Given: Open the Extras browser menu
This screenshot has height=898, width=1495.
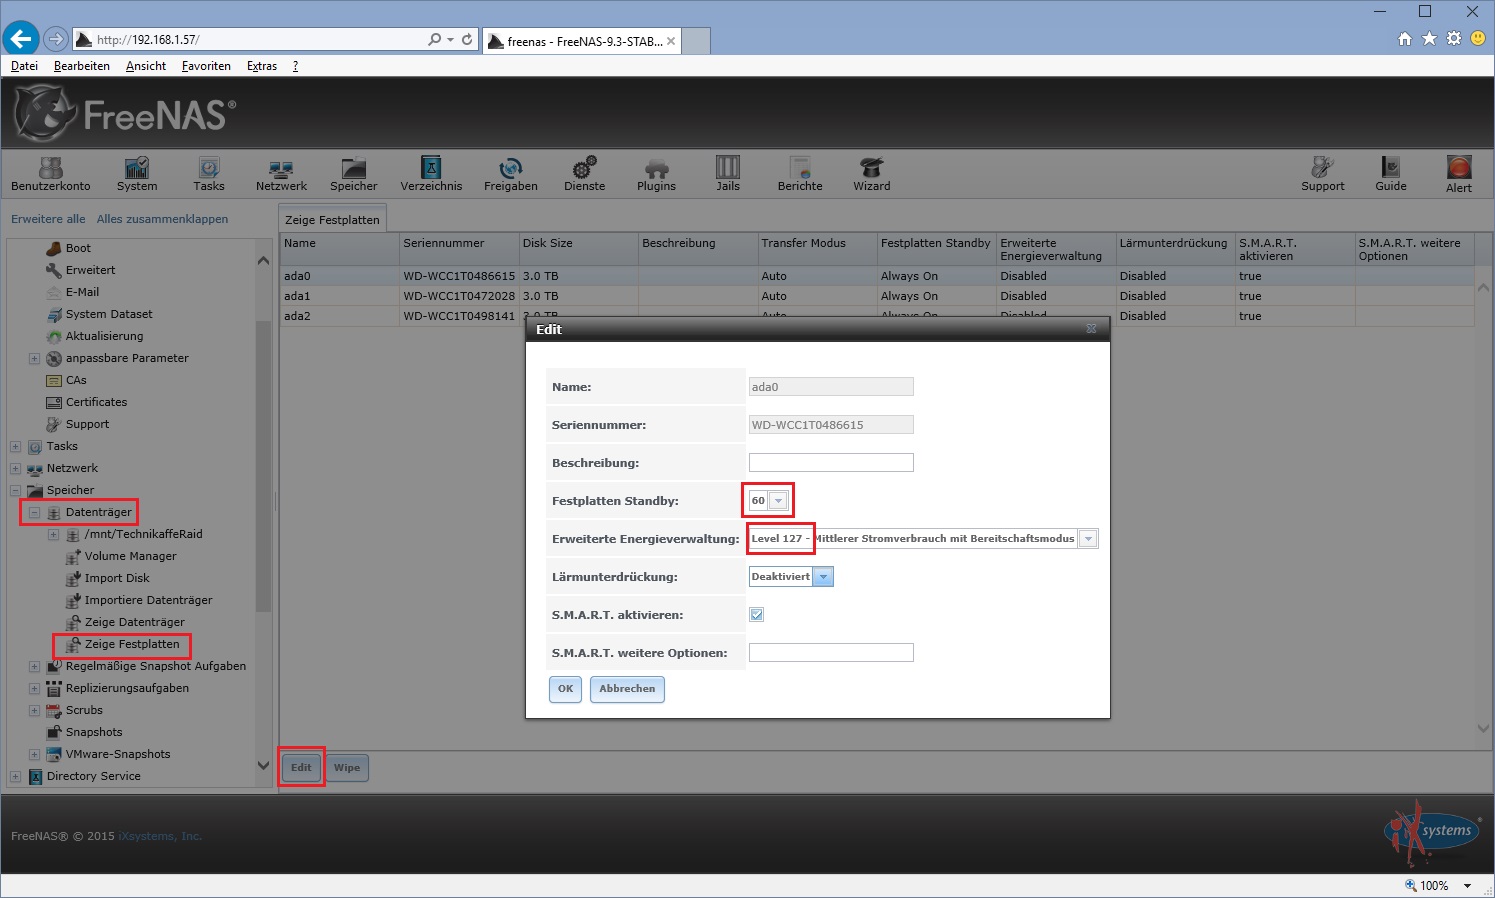Looking at the screenshot, I should click(x=262, y=66).
